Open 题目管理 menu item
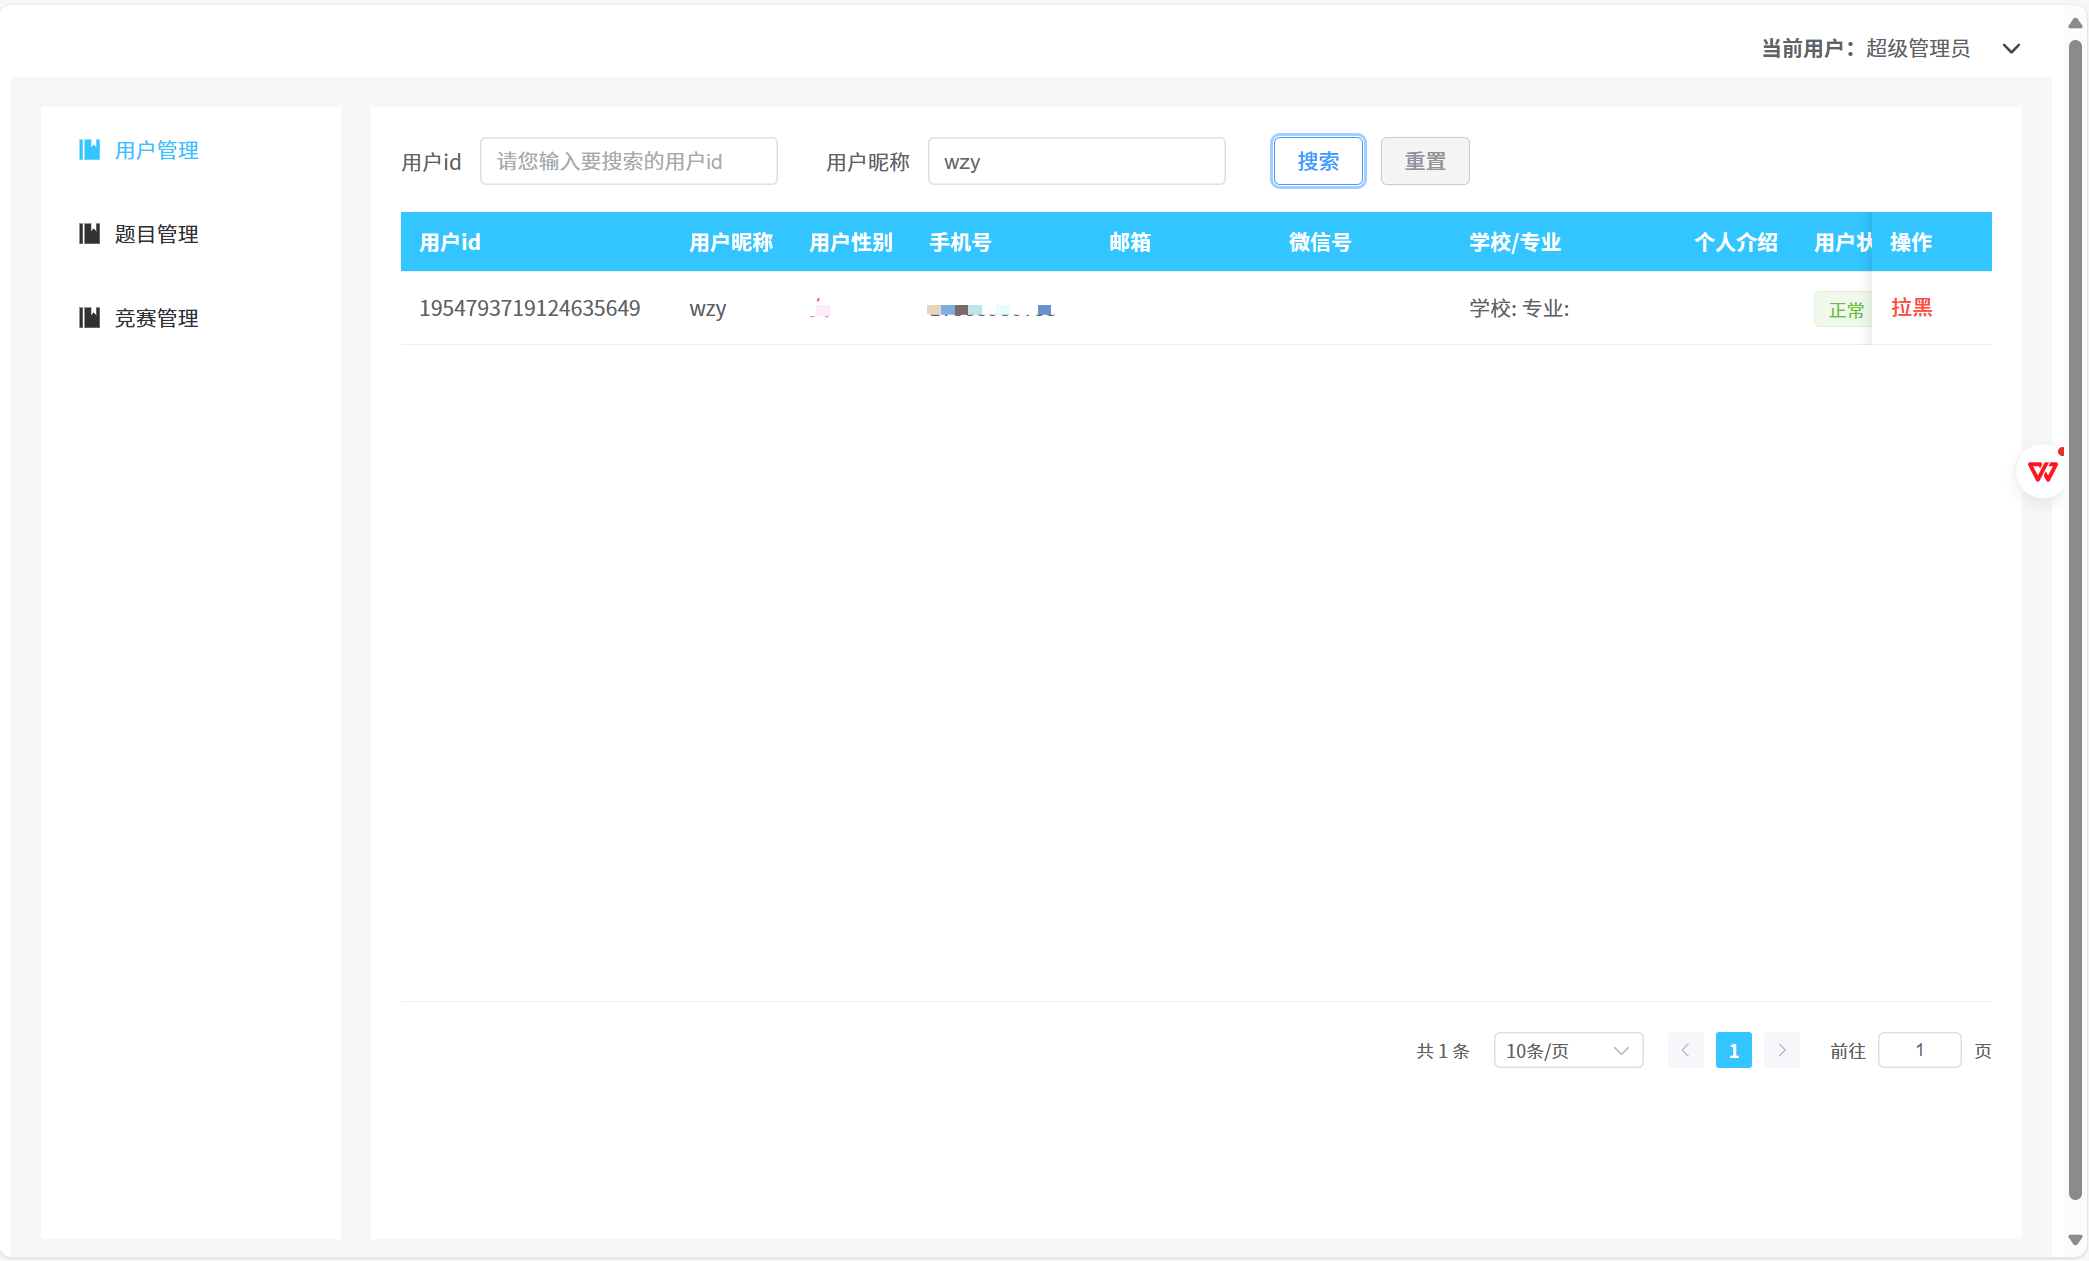Viewport: 2089px width, 1261px height. click(156, 234)
